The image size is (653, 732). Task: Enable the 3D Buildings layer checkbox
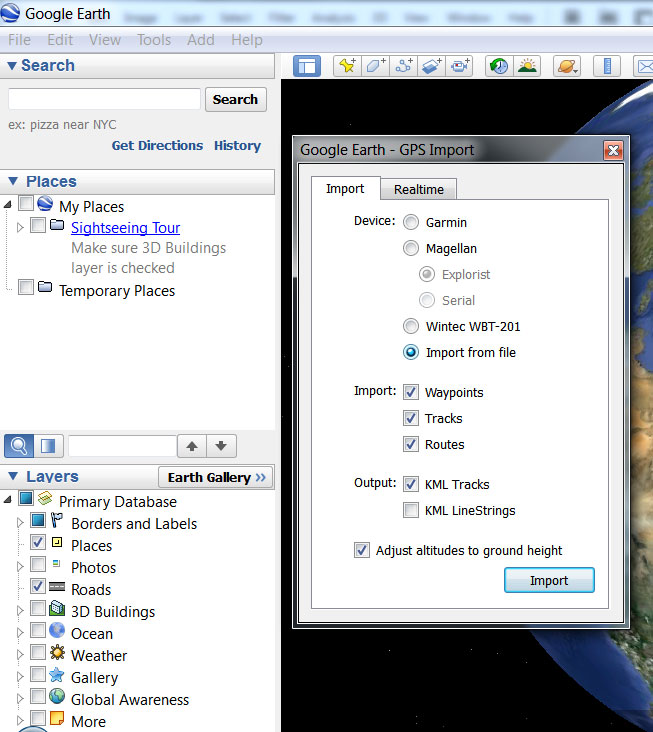38,608
